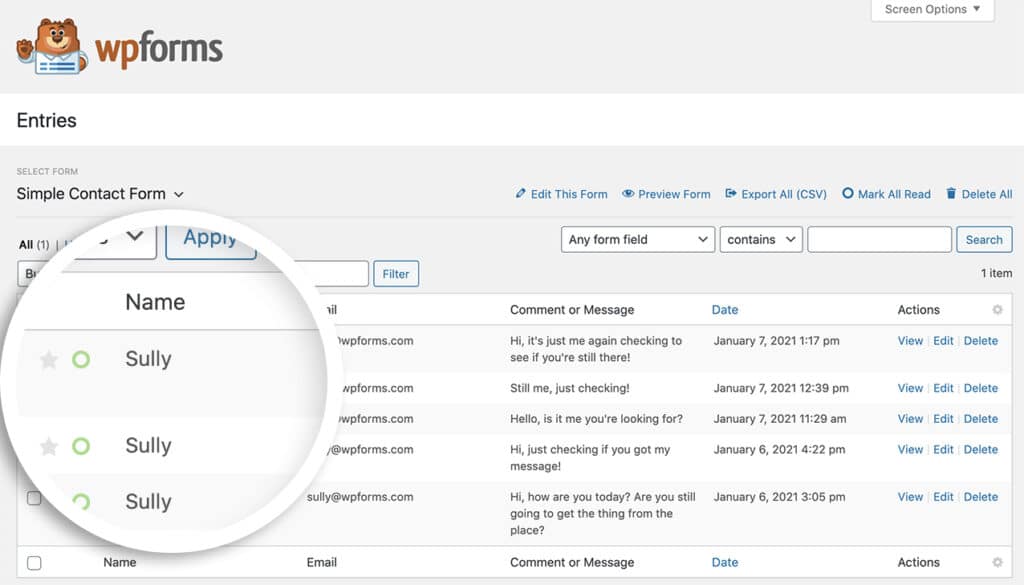This screenshot has height=585, width=1024.
Task: Click the WPForms bear mascot logo
Action: [x=52, y=47]
